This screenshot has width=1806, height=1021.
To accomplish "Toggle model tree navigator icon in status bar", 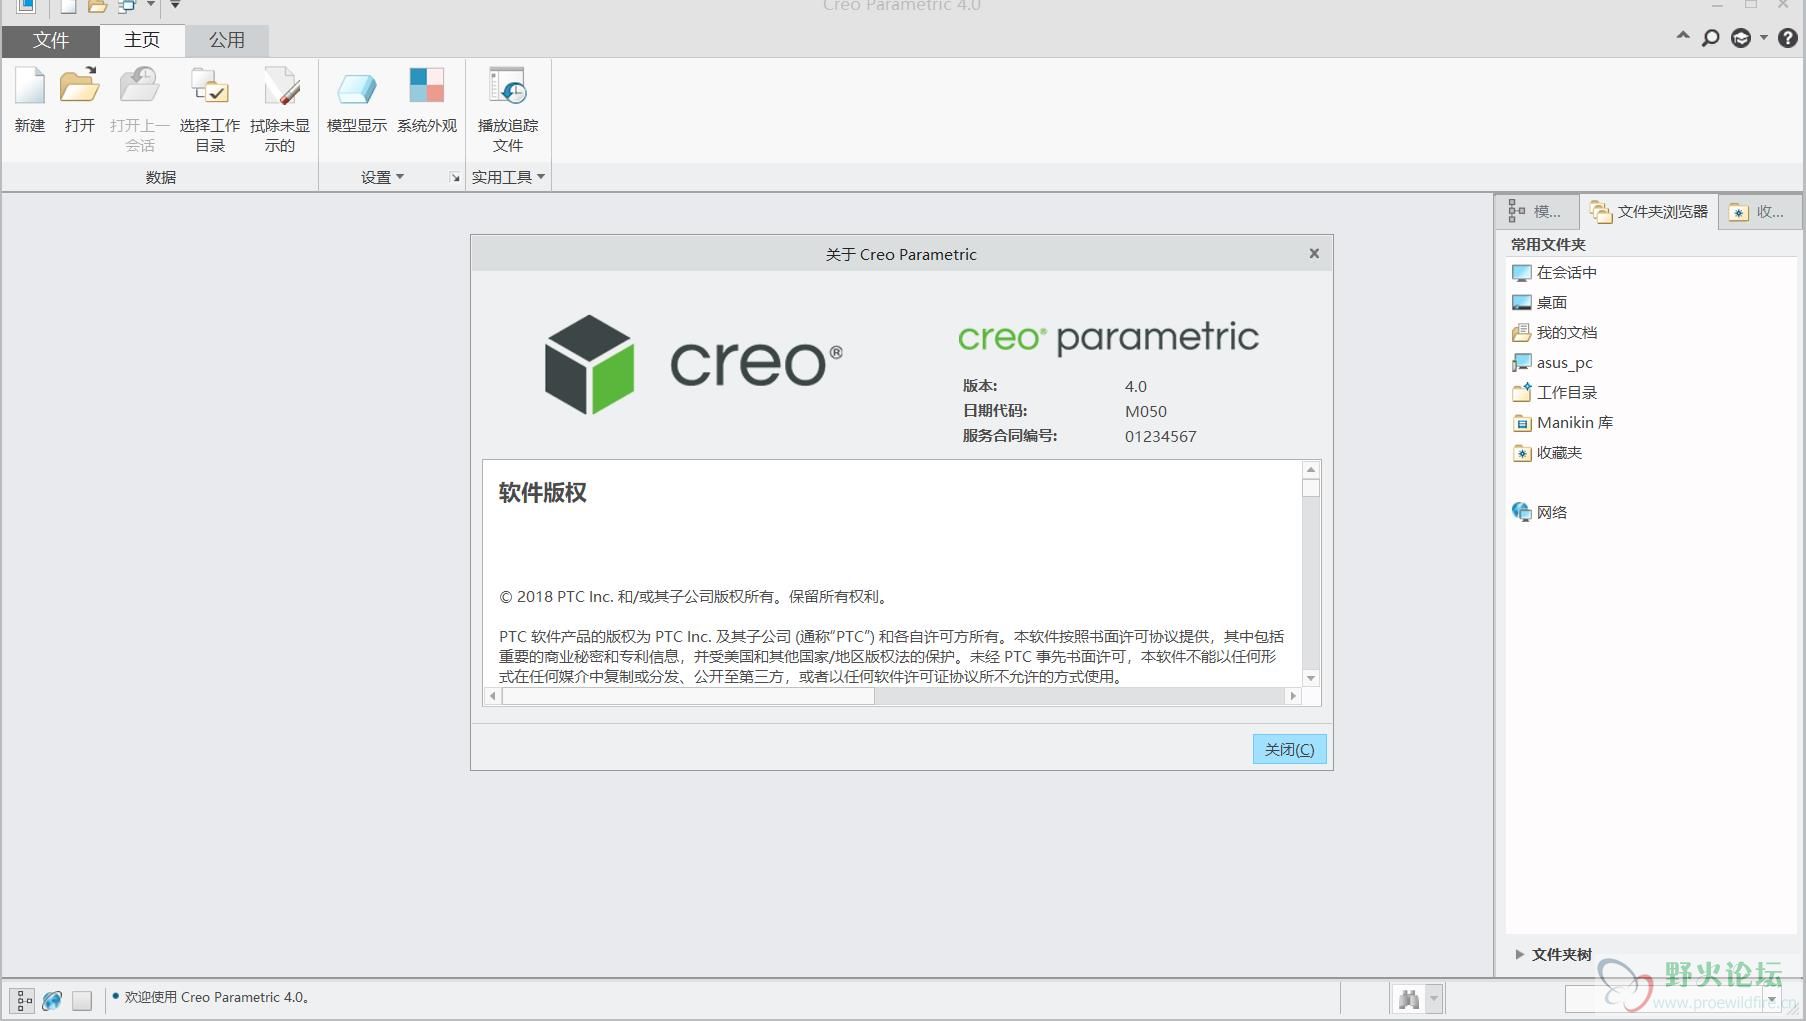I will click(22, 1000).
